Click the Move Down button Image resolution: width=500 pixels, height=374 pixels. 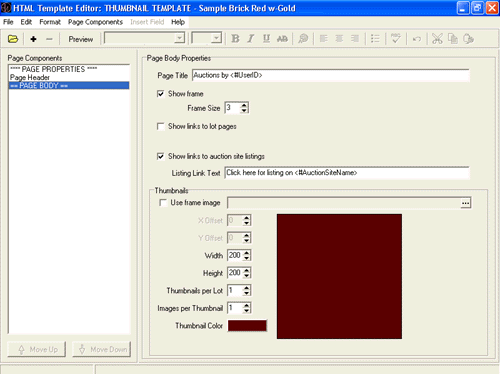click(102, 349)
